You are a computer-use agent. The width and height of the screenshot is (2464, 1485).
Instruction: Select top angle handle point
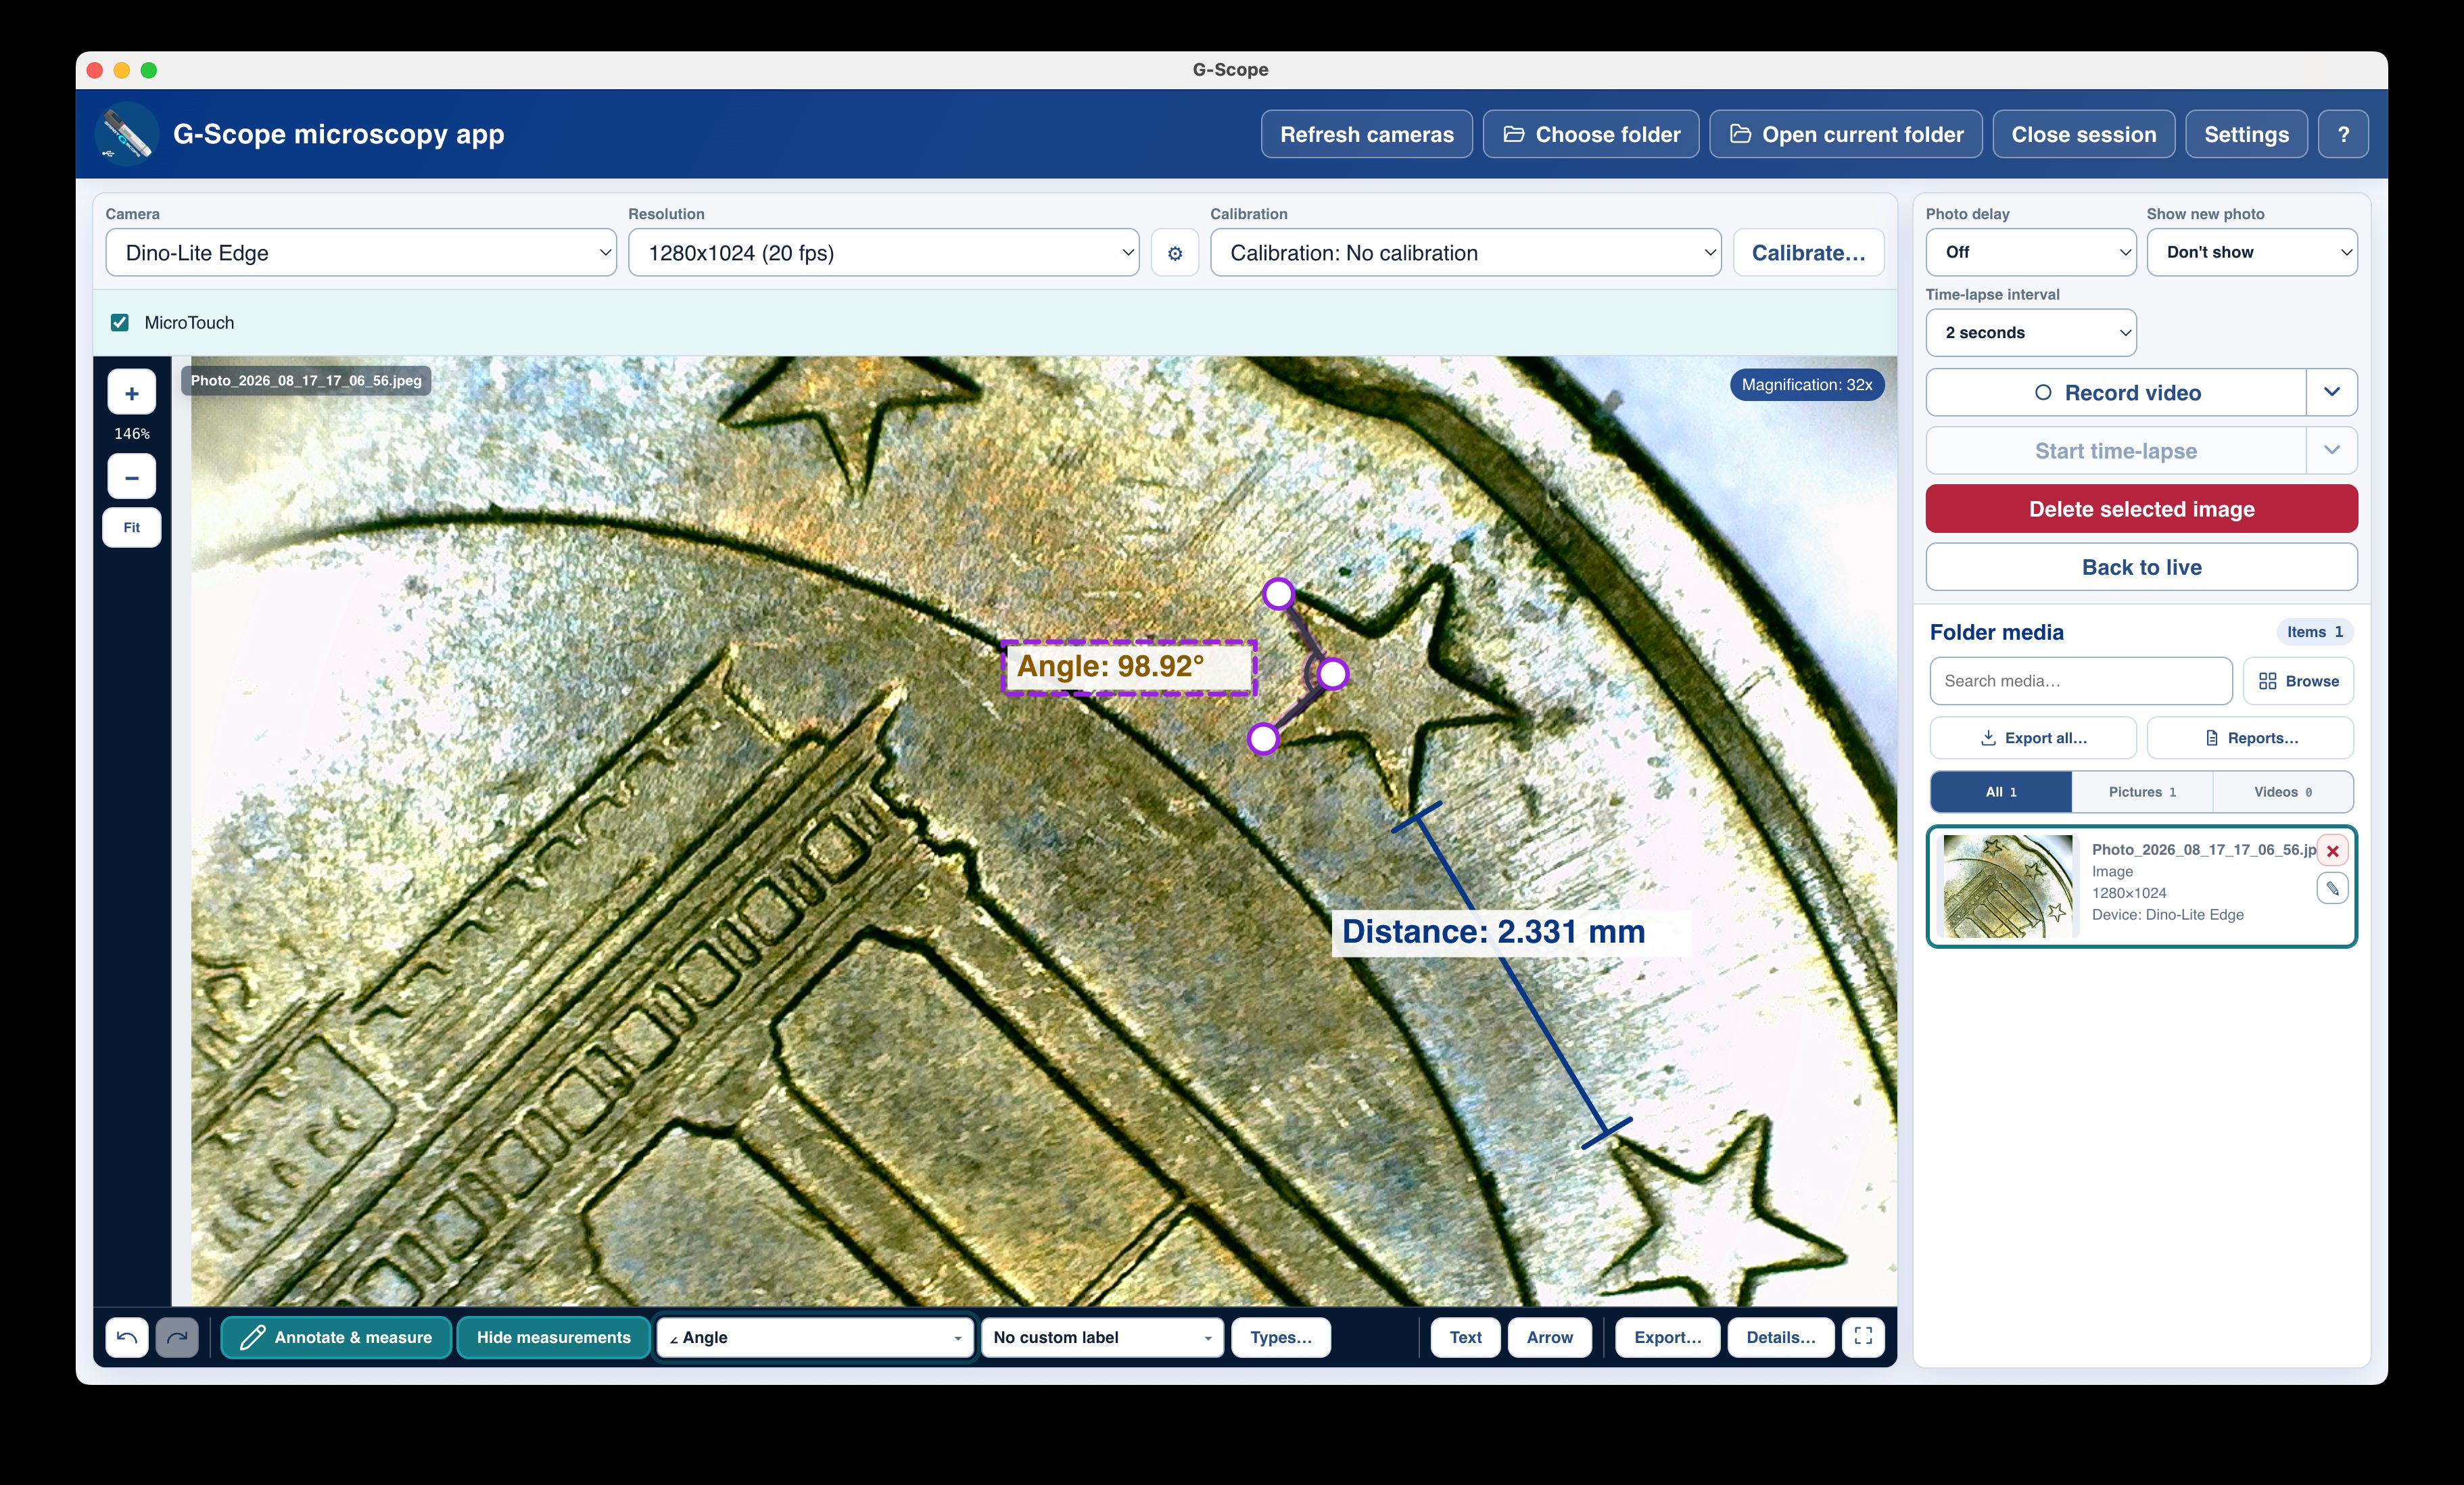click(1278, 594)
